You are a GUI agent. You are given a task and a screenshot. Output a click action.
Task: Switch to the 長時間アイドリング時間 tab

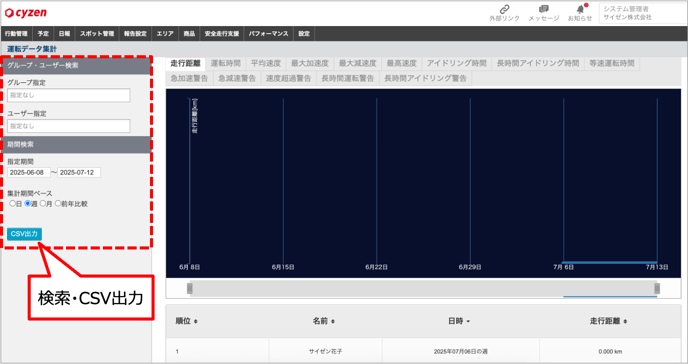click(538, 63)
